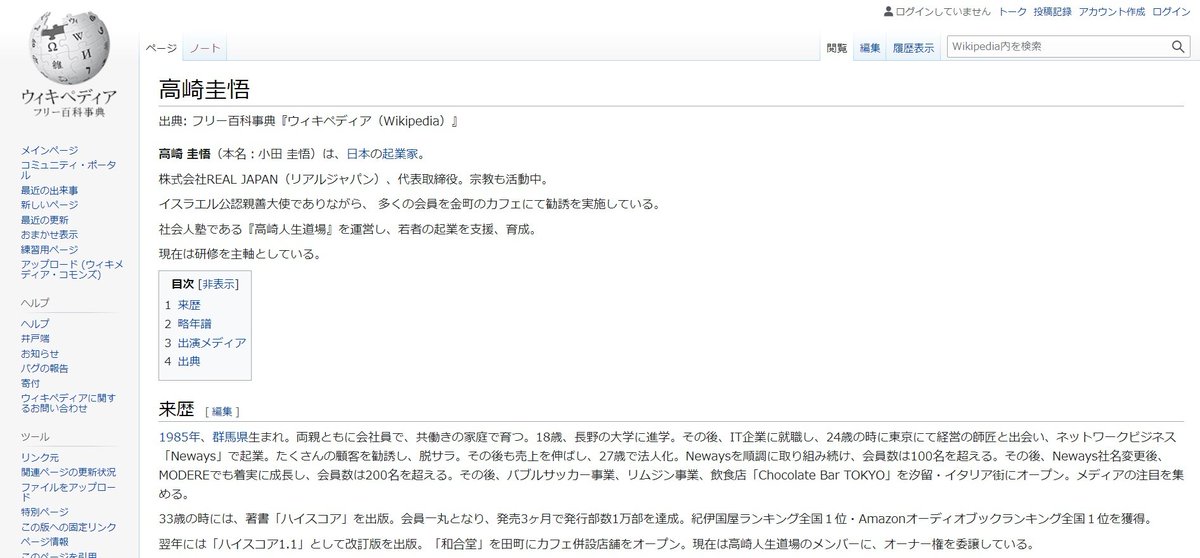Open the 編集 tab
Viewport: 1200px width, 558px height.
click(870, 48)
